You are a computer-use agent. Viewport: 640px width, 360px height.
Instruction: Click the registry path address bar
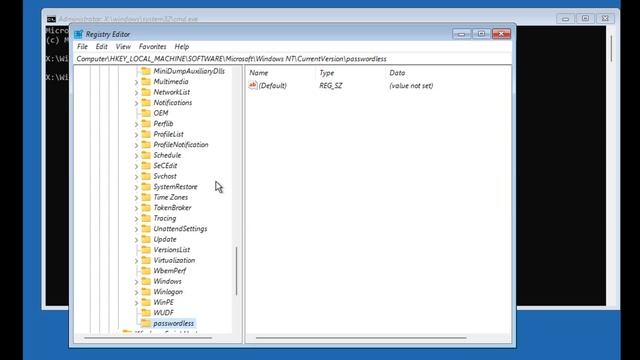tap(293, 59)
